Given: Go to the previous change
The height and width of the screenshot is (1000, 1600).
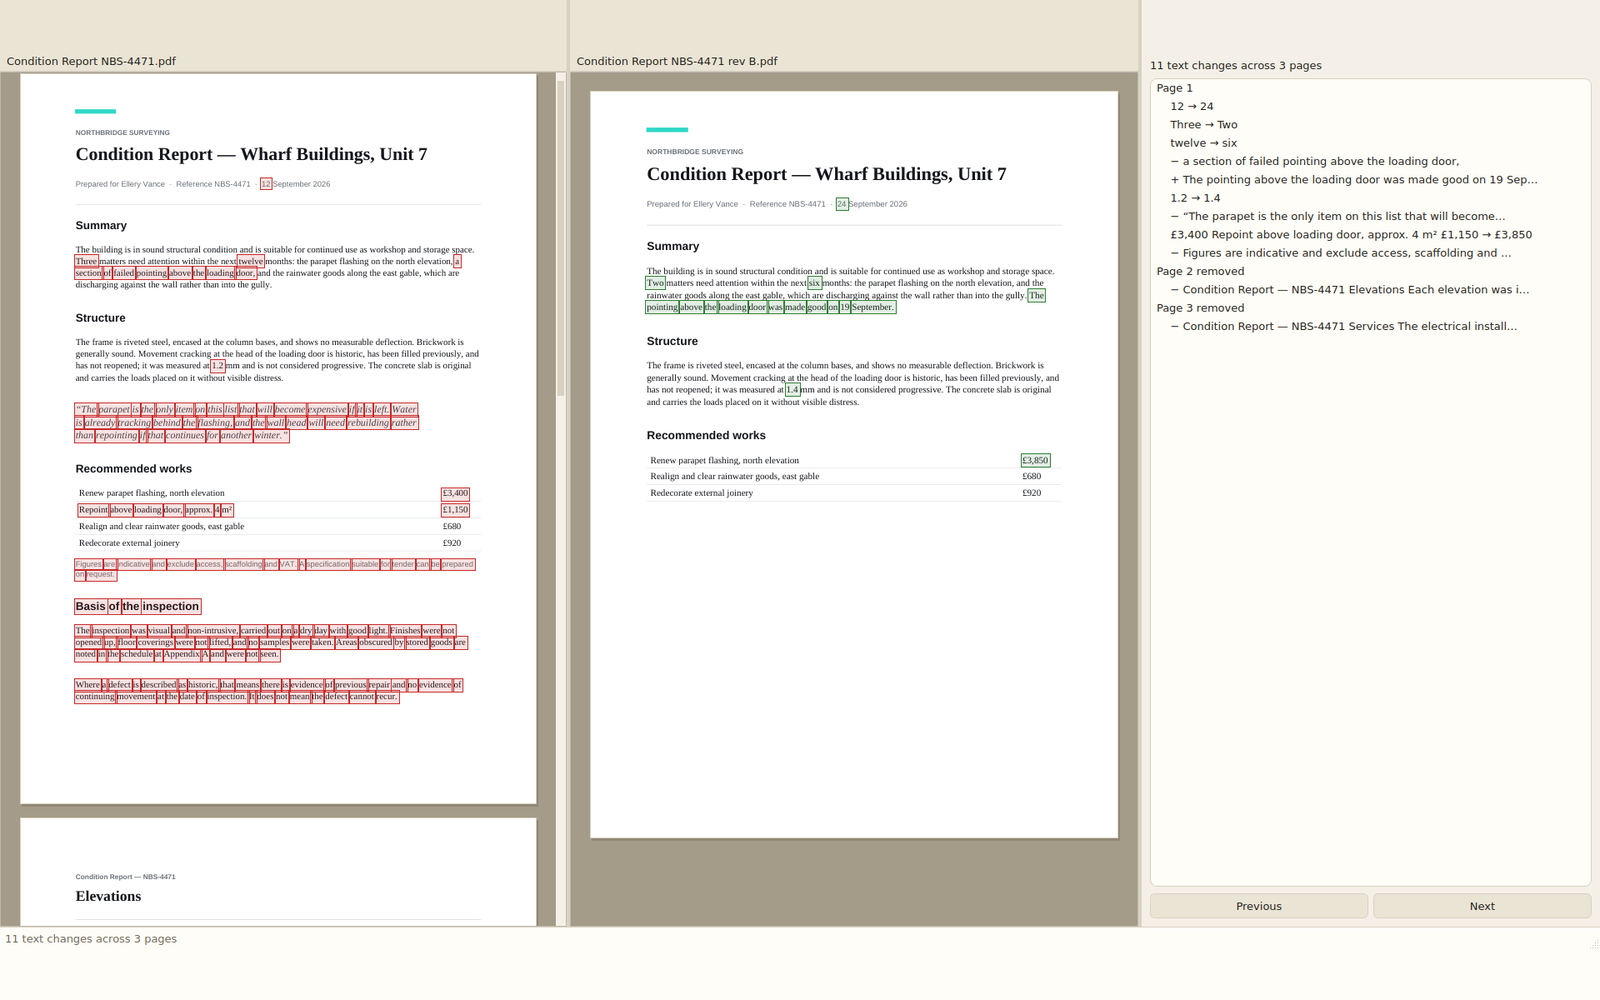Looking at the screenshot, I should click(1258, 906).
